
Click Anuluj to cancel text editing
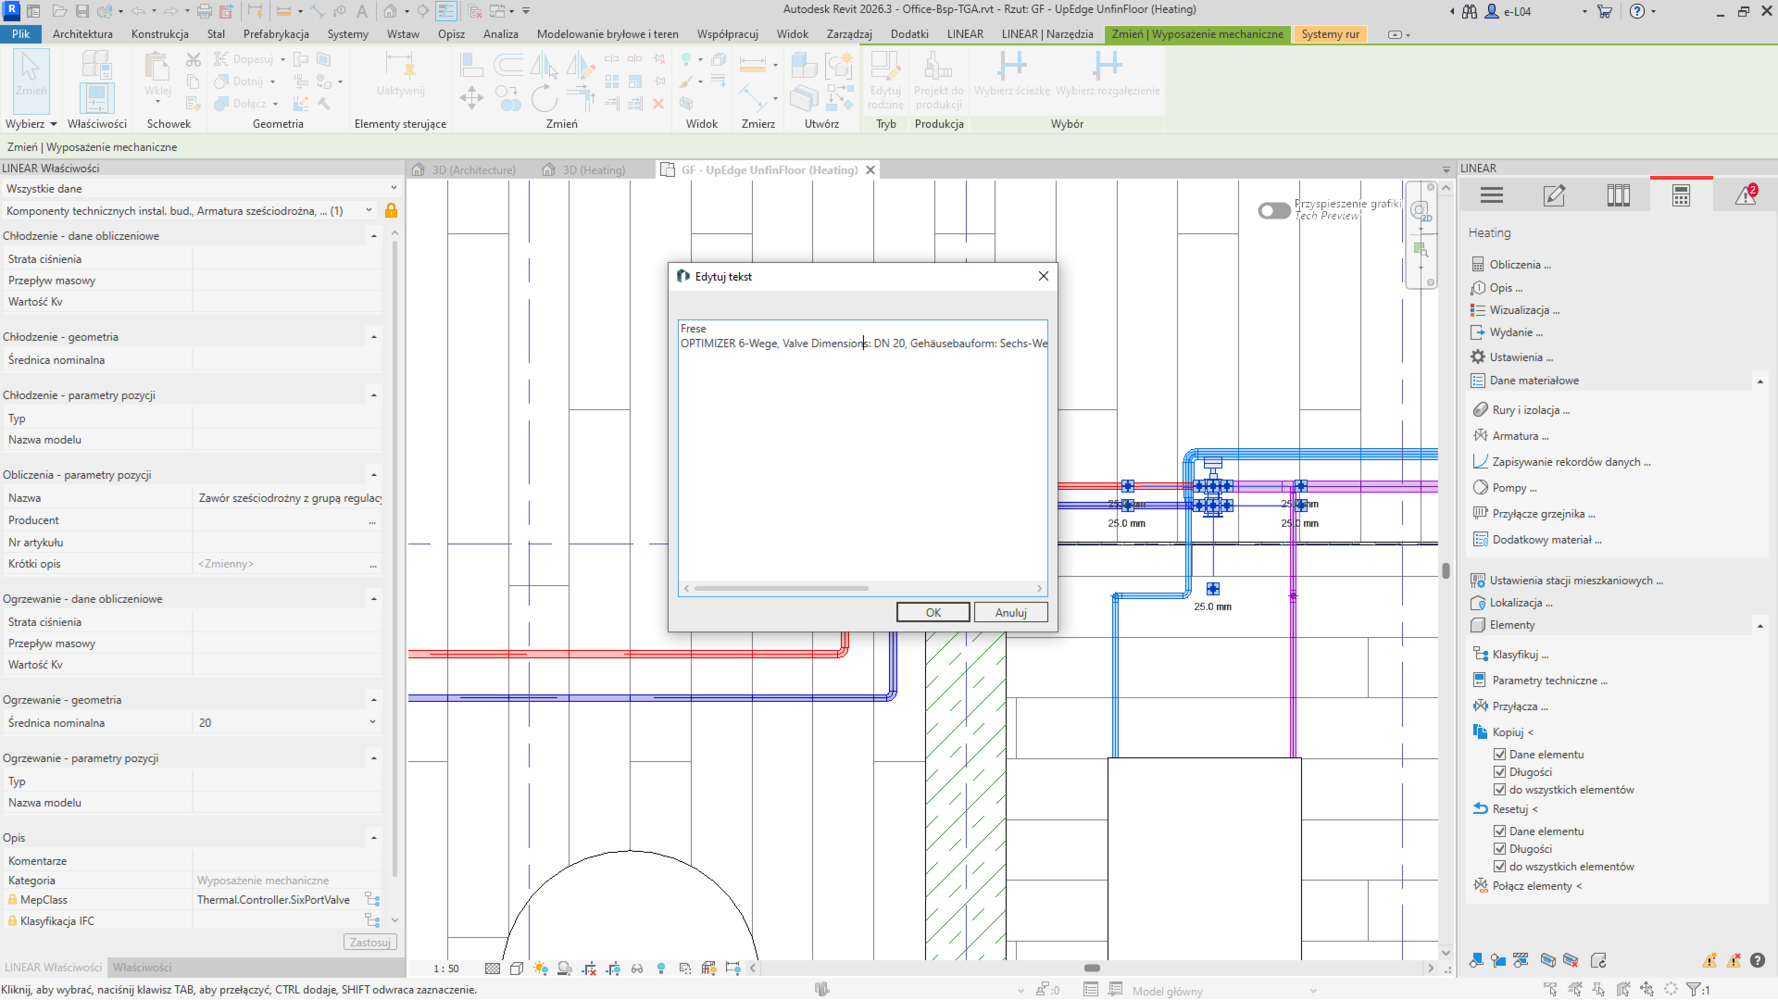1010,612
